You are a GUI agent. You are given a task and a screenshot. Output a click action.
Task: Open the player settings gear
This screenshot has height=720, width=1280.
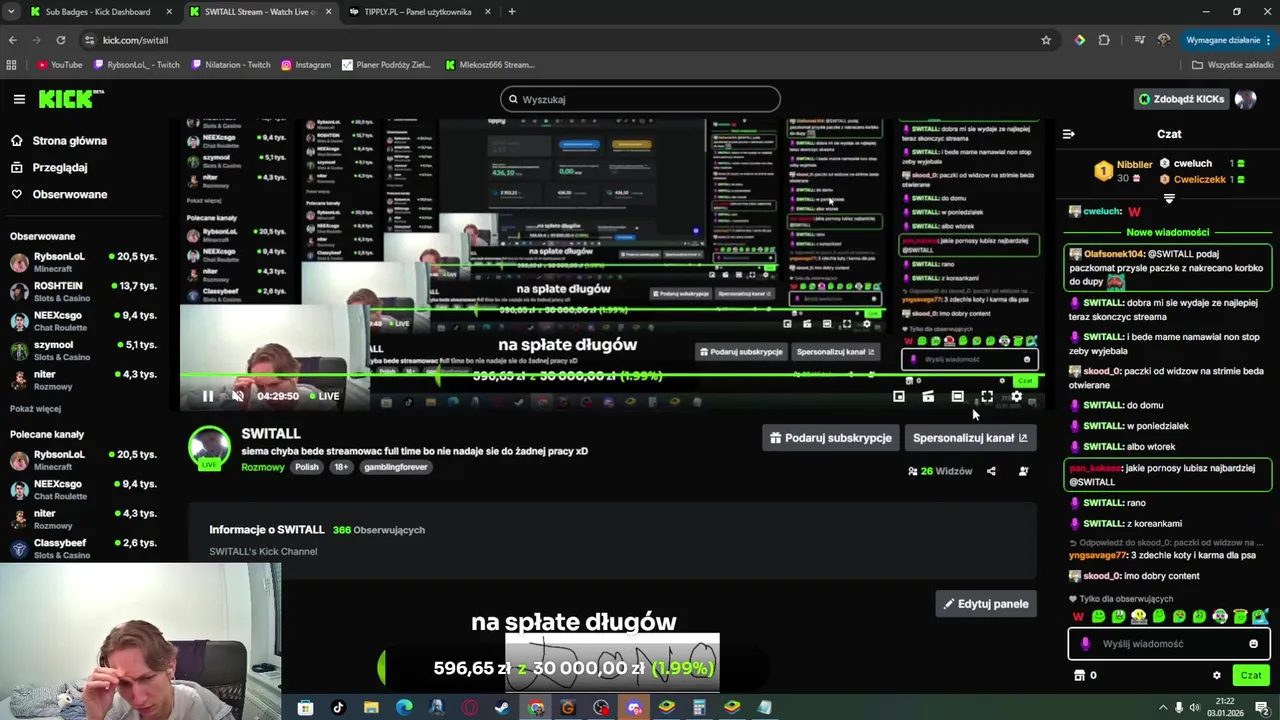point(1016,397)
